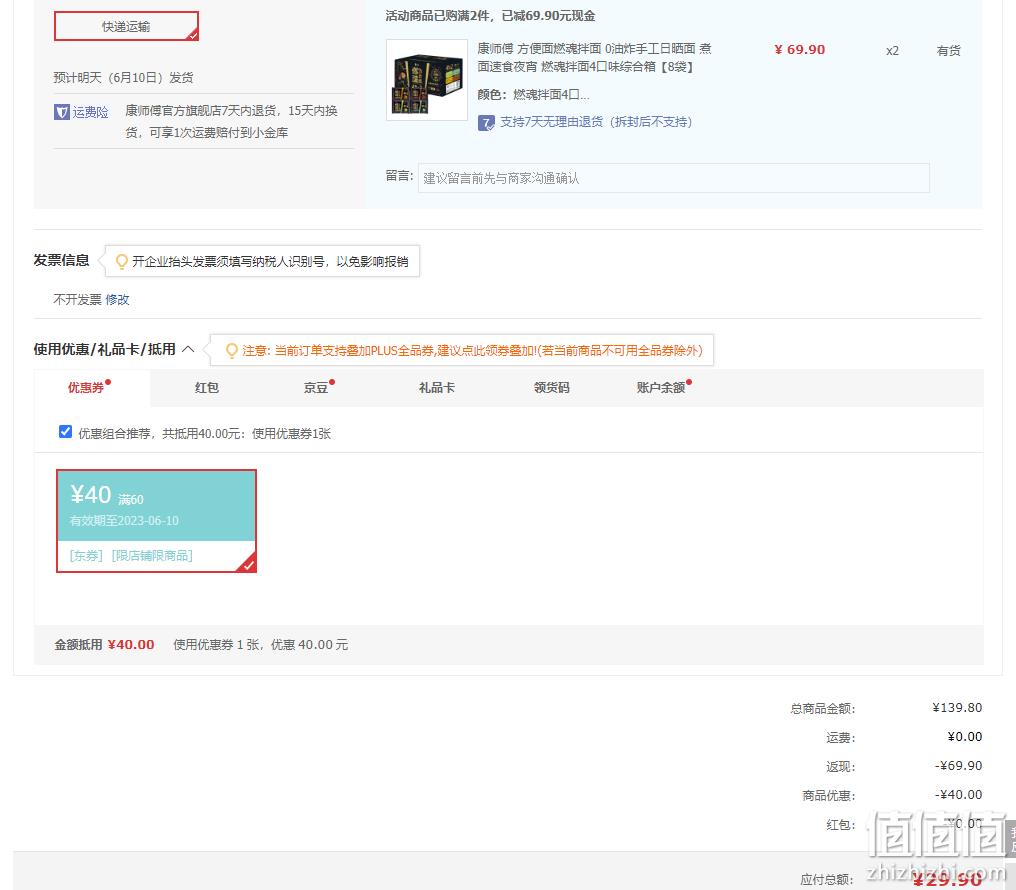Screen dimensions: 1016x890
Task: Select the 快递运输 delivery option
Action: pos(126,26)
